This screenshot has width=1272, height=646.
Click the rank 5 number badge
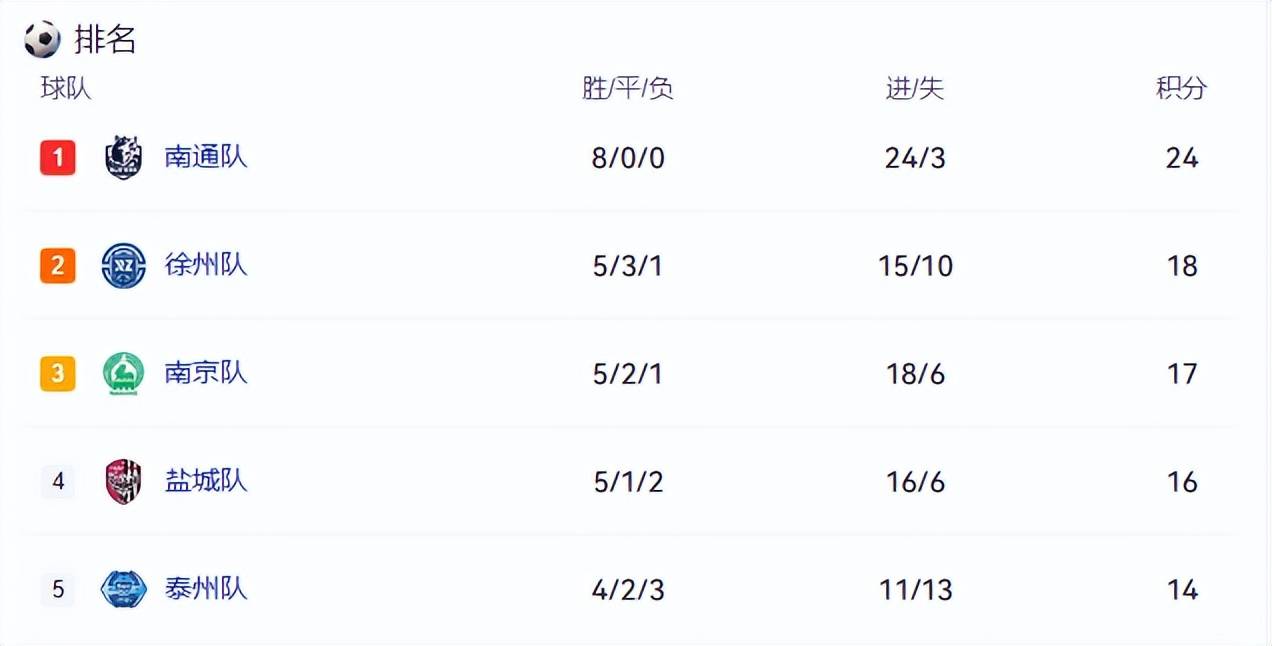(58, 589)
